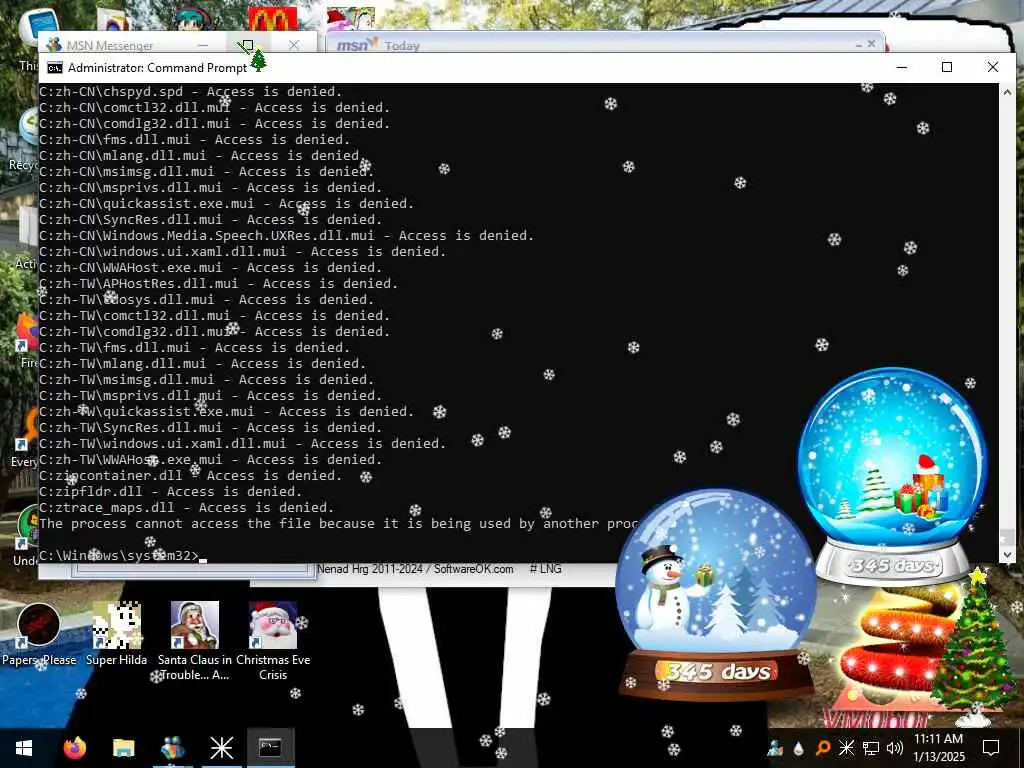Click the orange magnifier tray icon
This screenshot has width=1024, height=768.
pyautogui.click(x=823, y=748)
